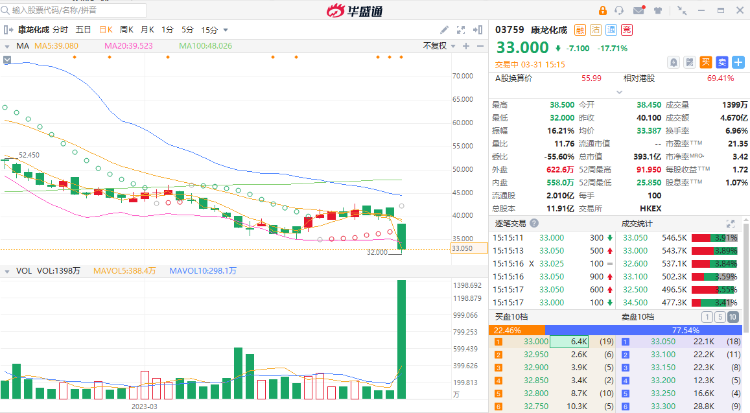The width and height of the screenshot is (750, 413).
Task: Expand the 15分 minute interval dropdown
Action: coord(214,30)
